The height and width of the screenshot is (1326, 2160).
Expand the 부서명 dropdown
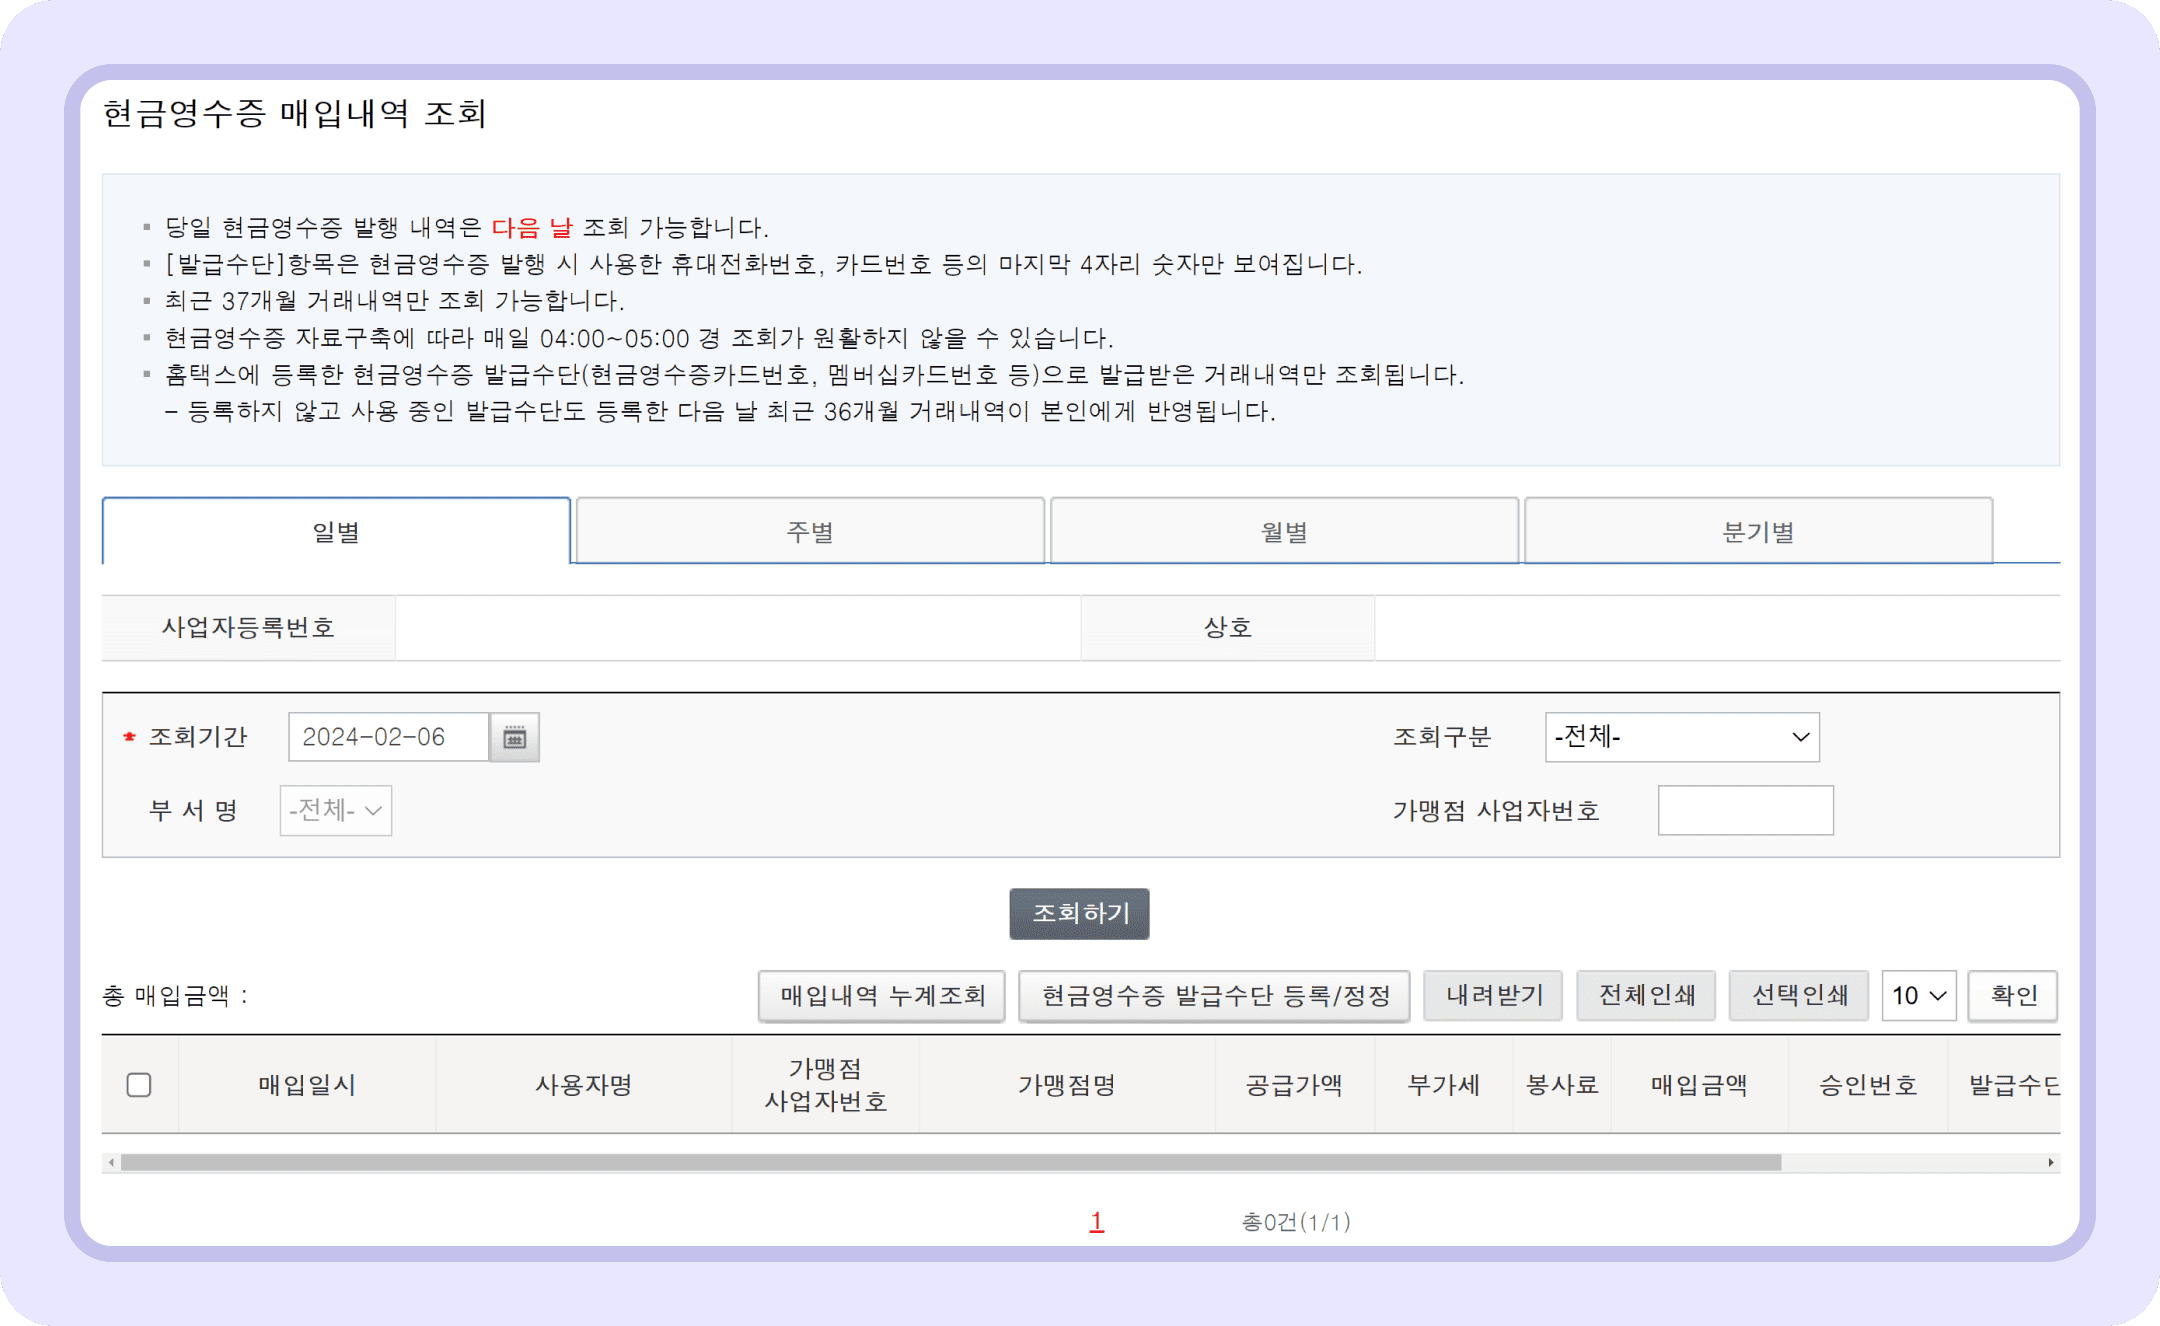(335, 811)
